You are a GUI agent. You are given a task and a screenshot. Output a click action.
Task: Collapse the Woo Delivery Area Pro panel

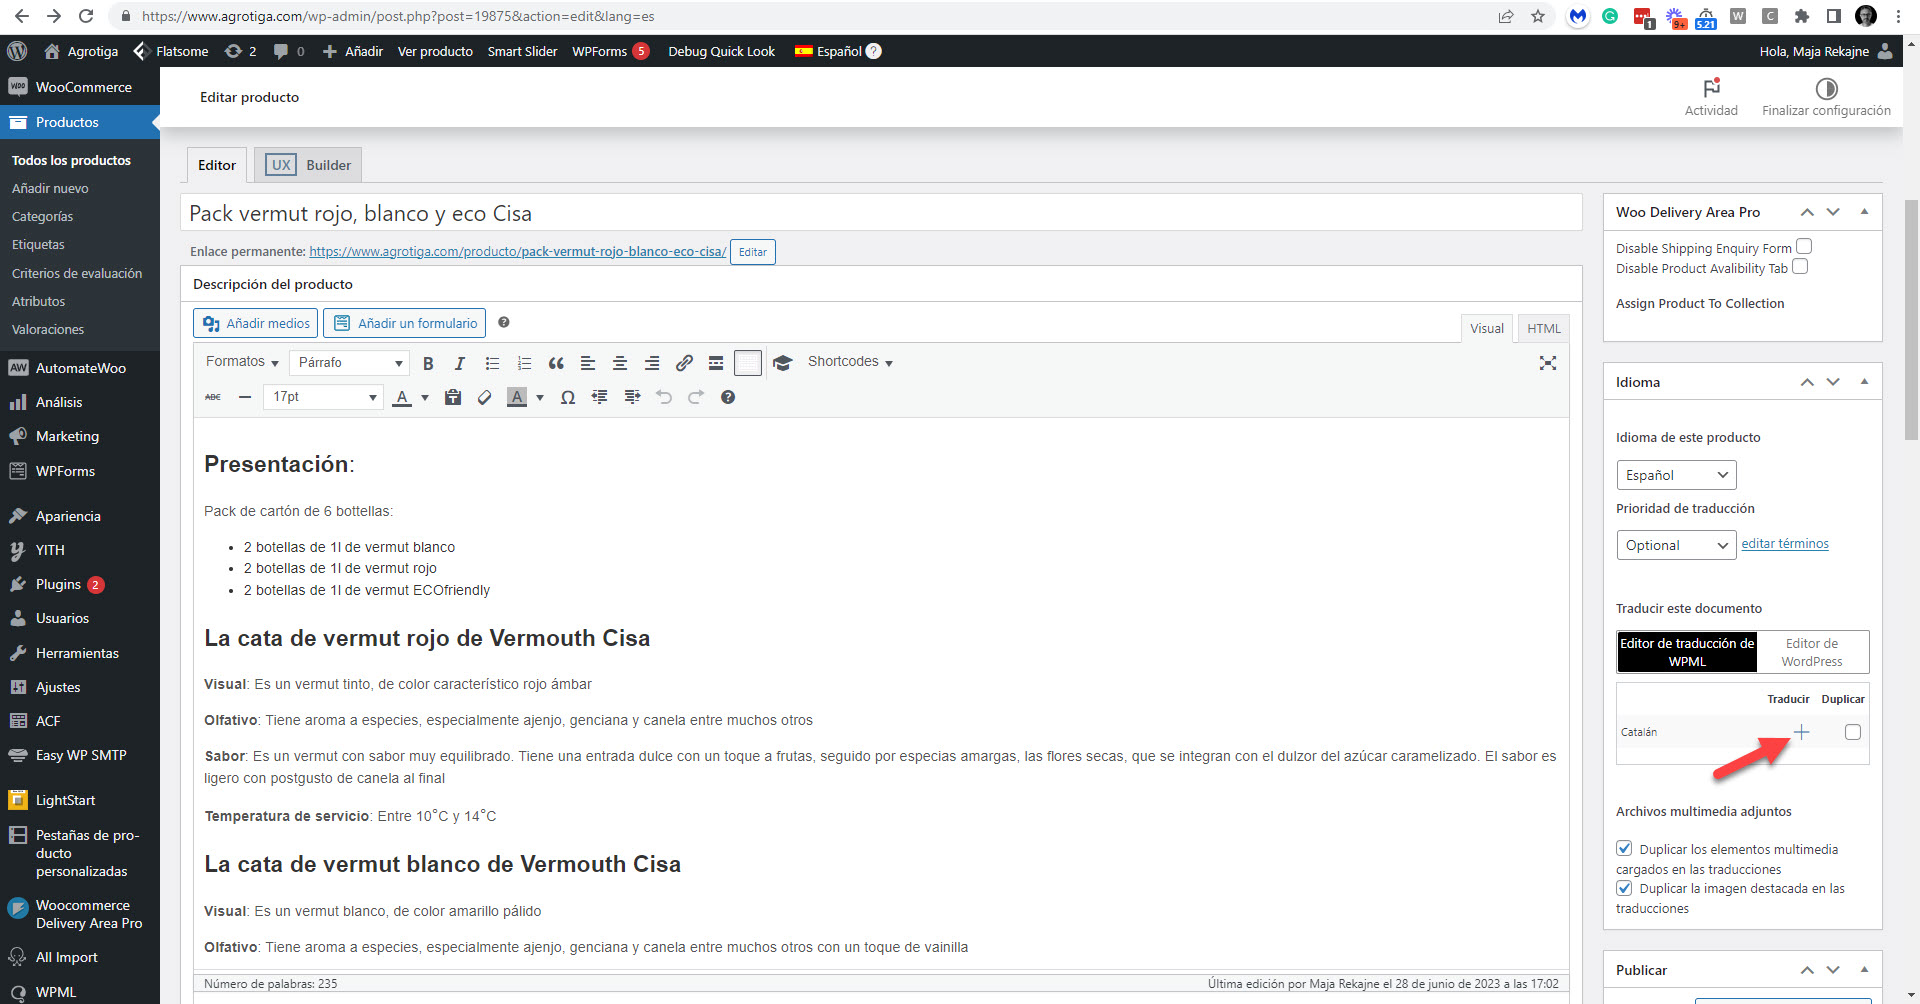[1864, 211]
